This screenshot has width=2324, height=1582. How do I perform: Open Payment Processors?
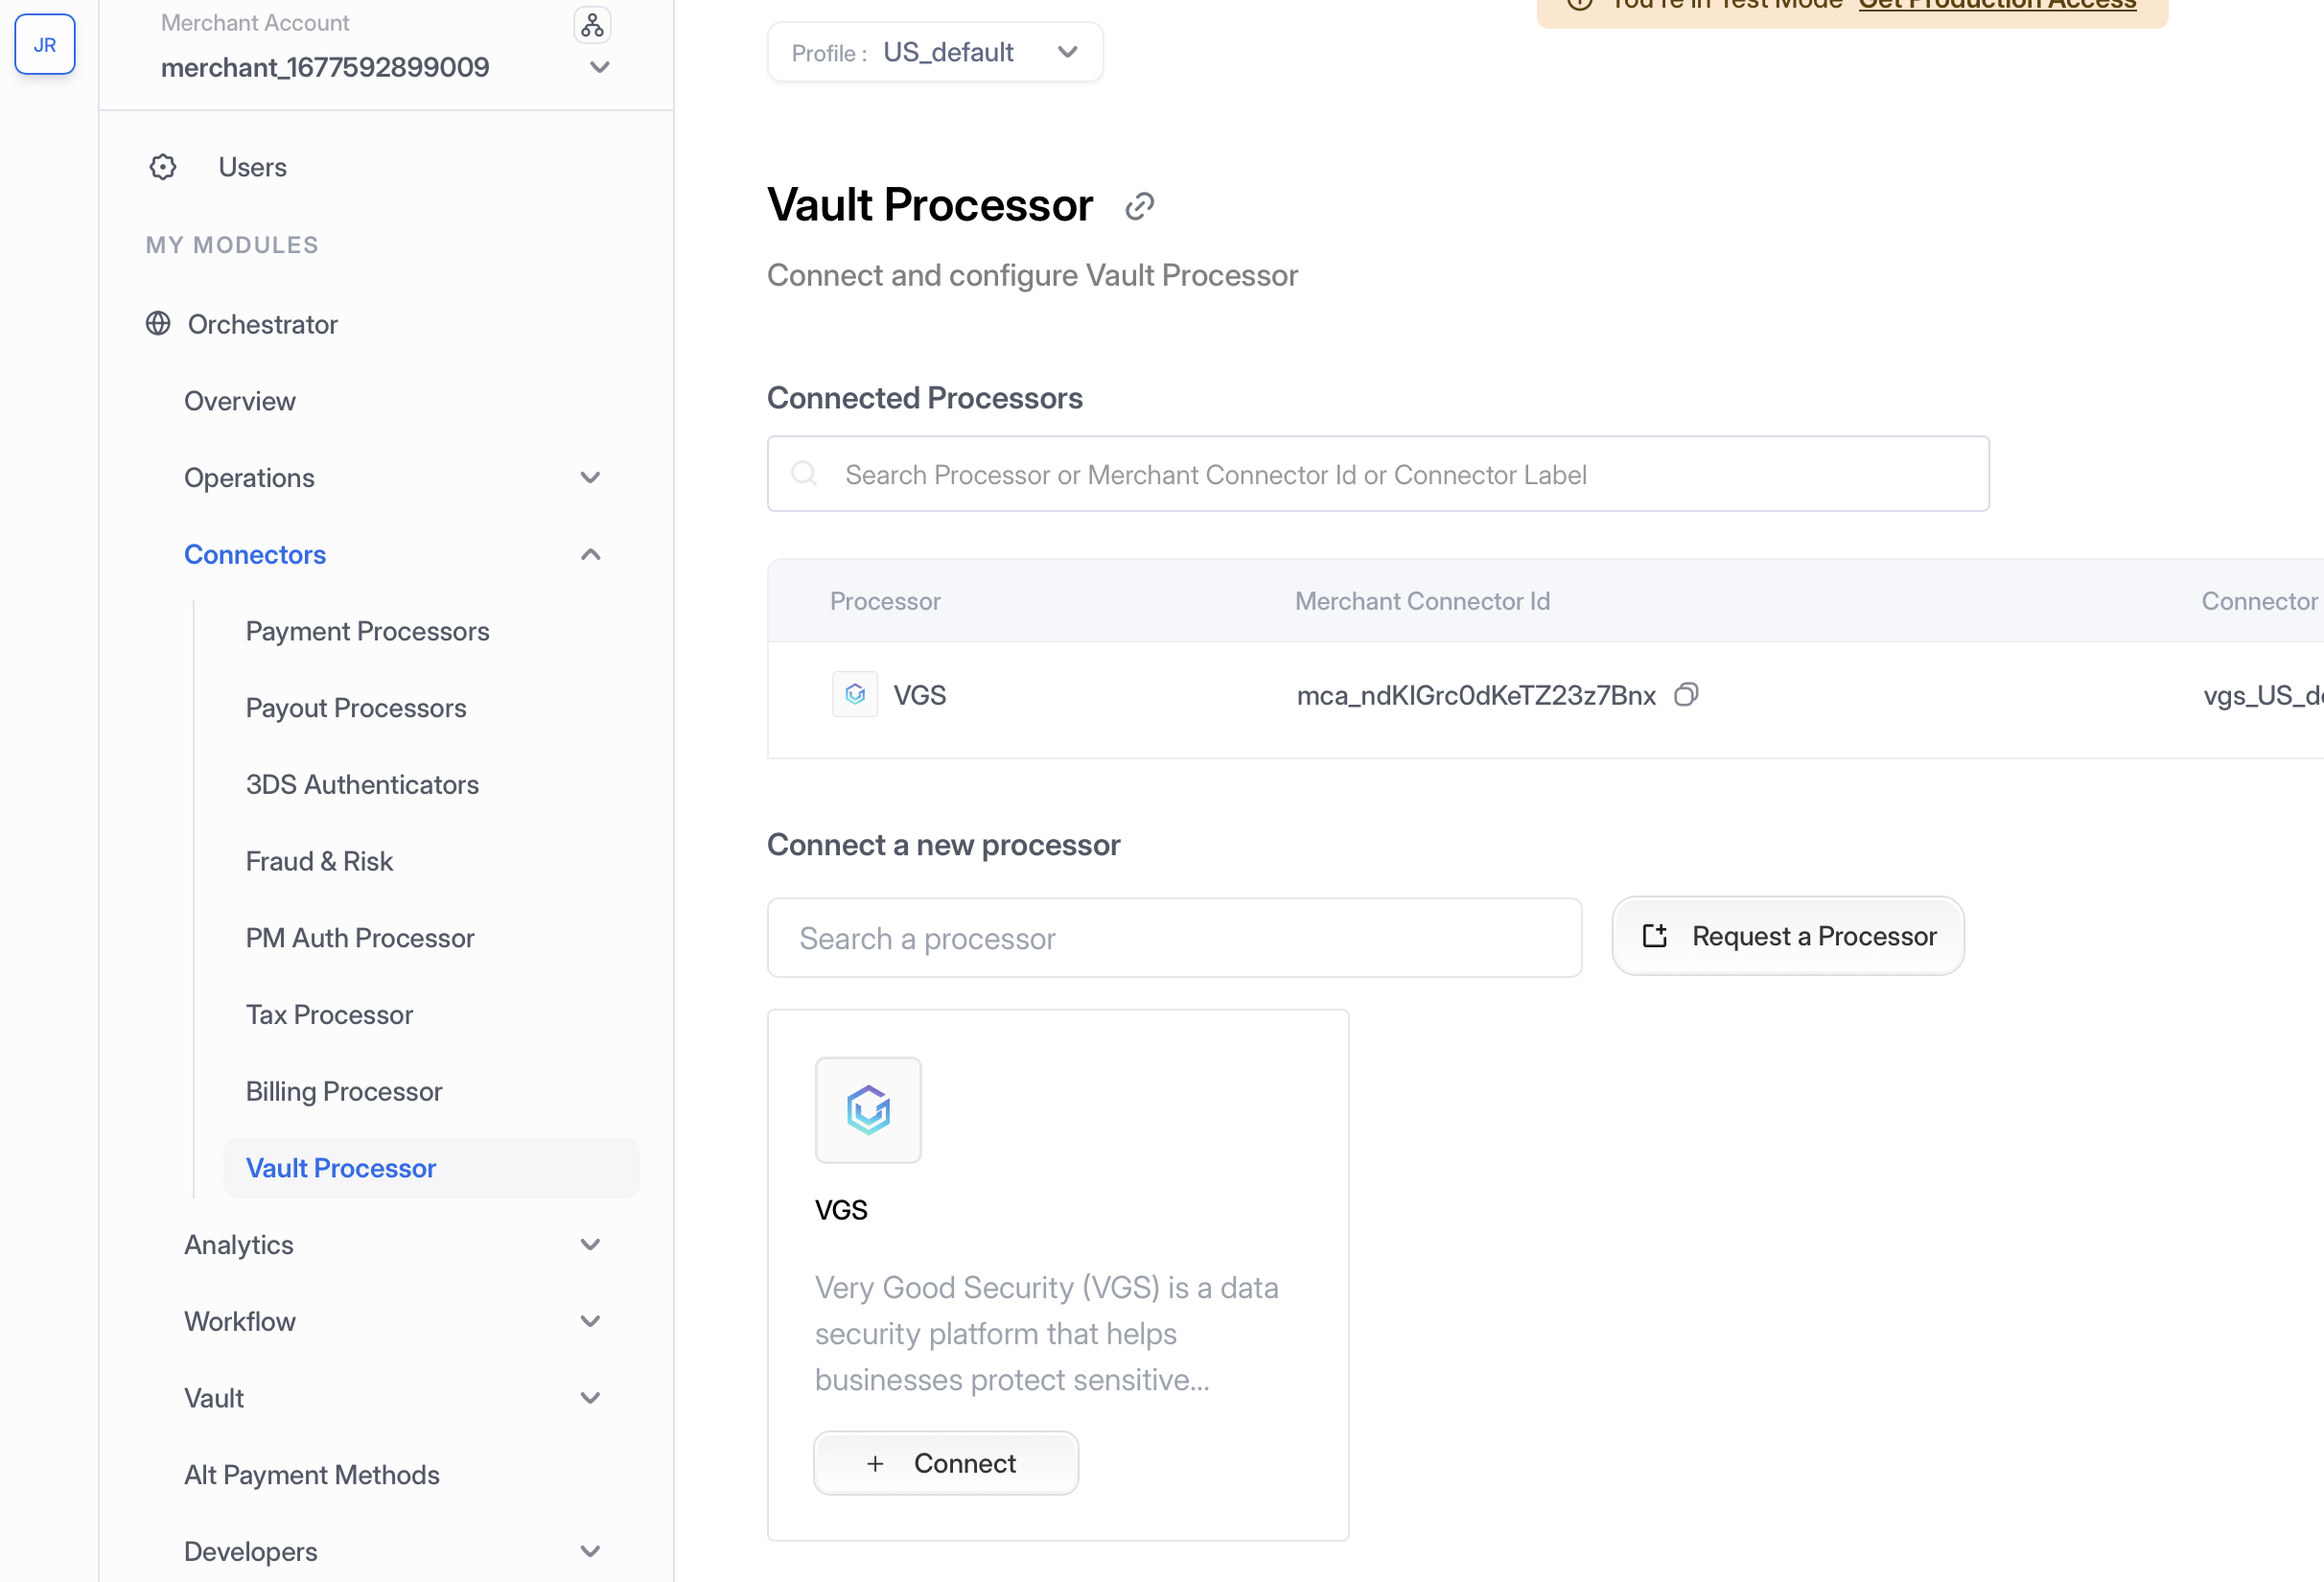(367, 631)
